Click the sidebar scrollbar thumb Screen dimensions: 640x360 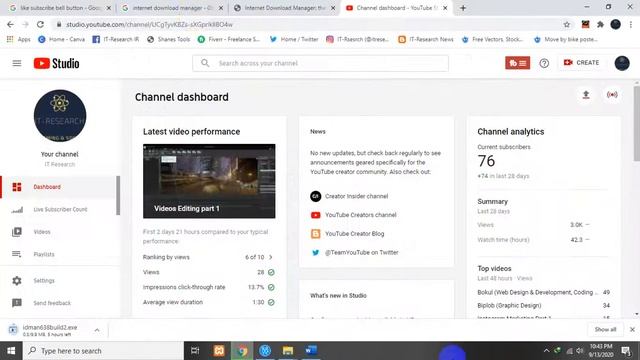click(118, 195)
